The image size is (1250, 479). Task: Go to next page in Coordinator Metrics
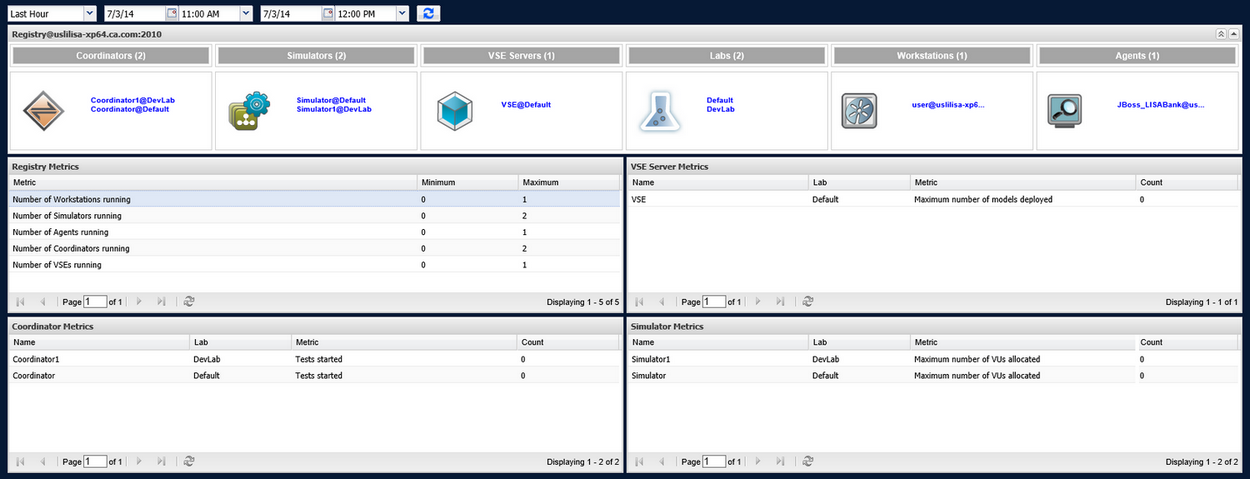click(139, 462)
